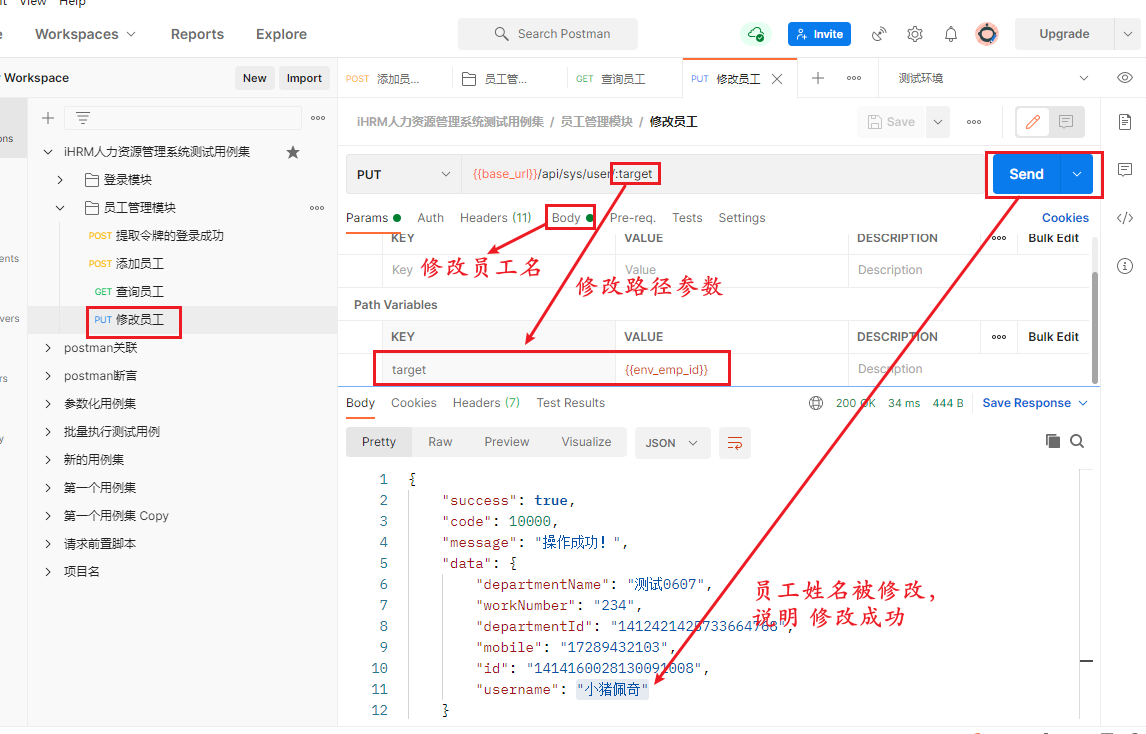Search the response with magnifier icon
Image resolution: width=1146 pixels, height=734 pixels.
pyautogui.click(x=1077, y=441)
